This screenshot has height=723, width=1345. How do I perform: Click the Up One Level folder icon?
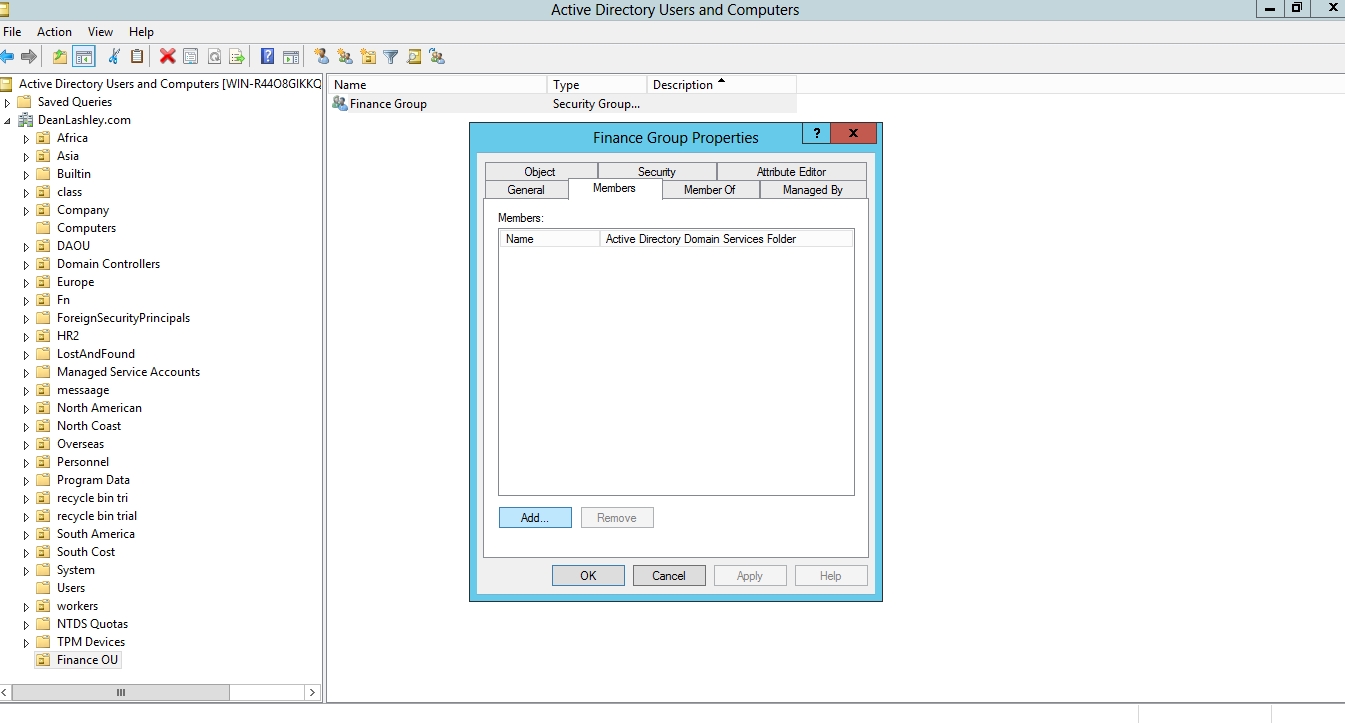[x=60, y=57]
